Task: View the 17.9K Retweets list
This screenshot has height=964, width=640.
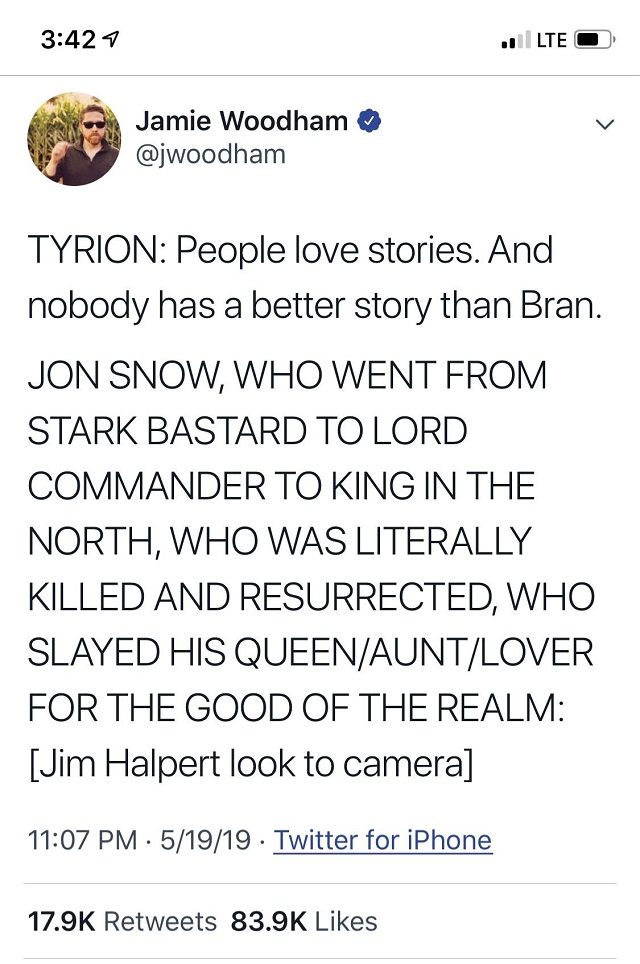Action: [x=122, y=920]
